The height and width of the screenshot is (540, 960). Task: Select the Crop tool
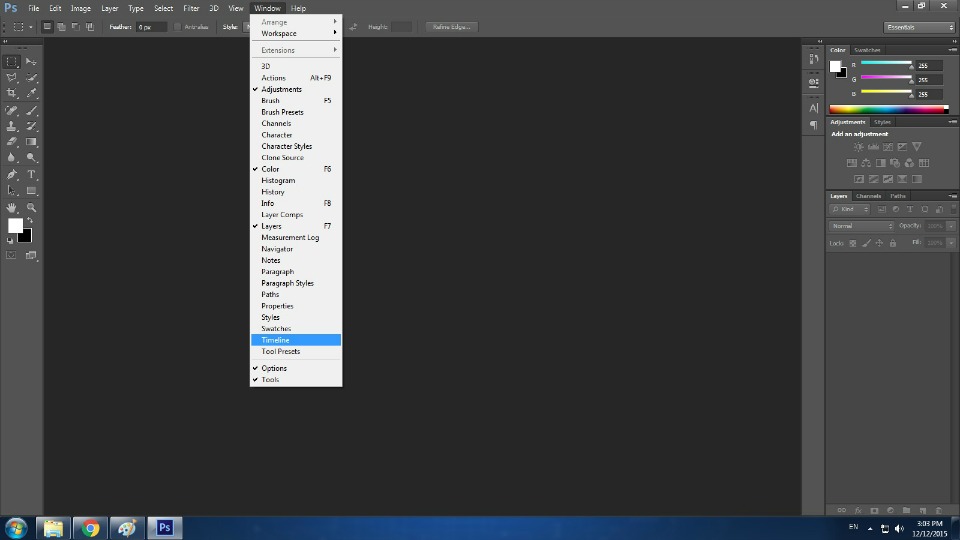point(12,93)
